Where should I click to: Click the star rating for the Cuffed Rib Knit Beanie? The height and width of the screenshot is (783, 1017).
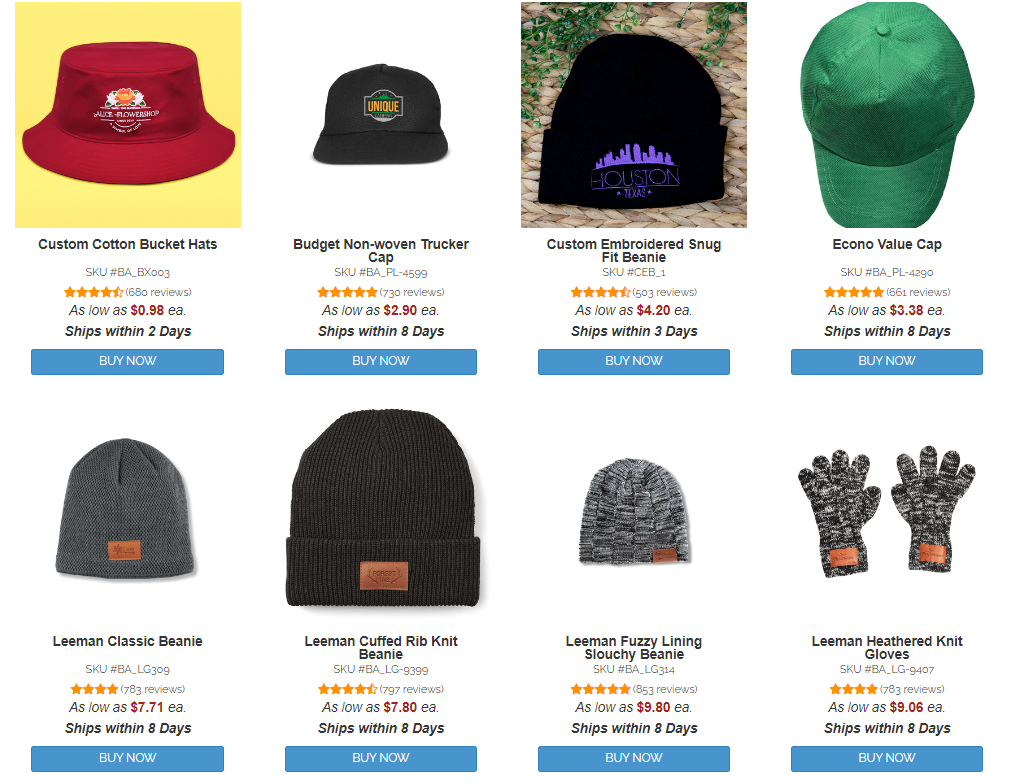(x=348, y=689)
